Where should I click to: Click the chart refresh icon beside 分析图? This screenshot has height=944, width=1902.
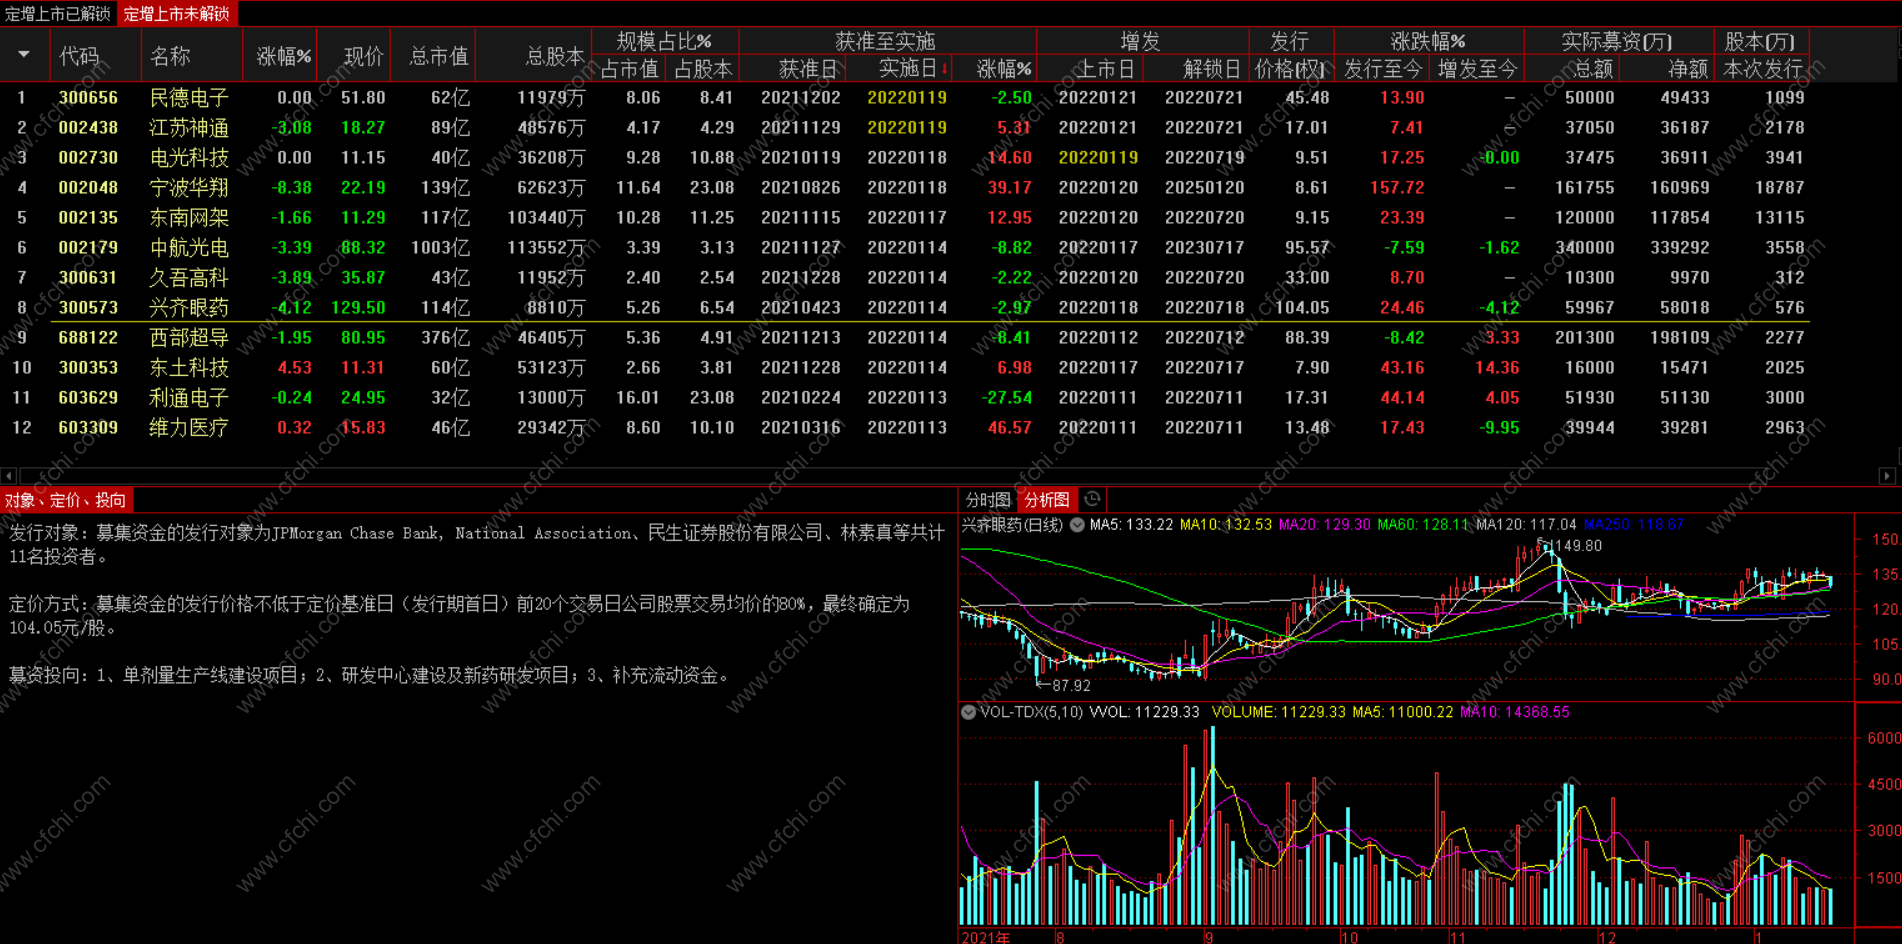(x=1092, y=499)
